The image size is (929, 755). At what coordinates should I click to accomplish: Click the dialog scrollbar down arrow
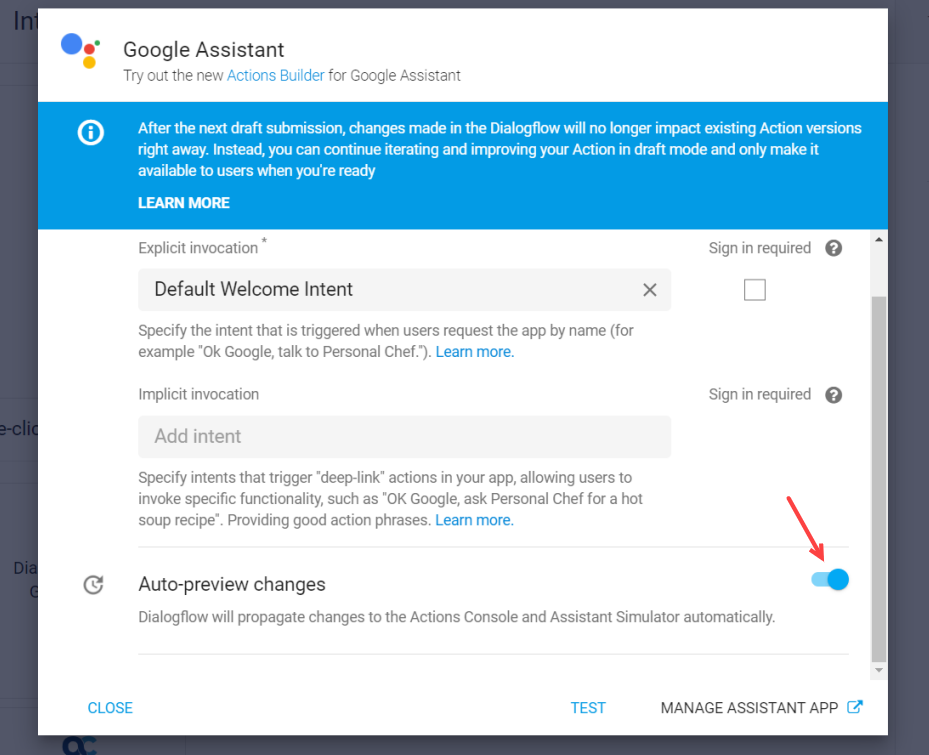click(x=879, y=670)
